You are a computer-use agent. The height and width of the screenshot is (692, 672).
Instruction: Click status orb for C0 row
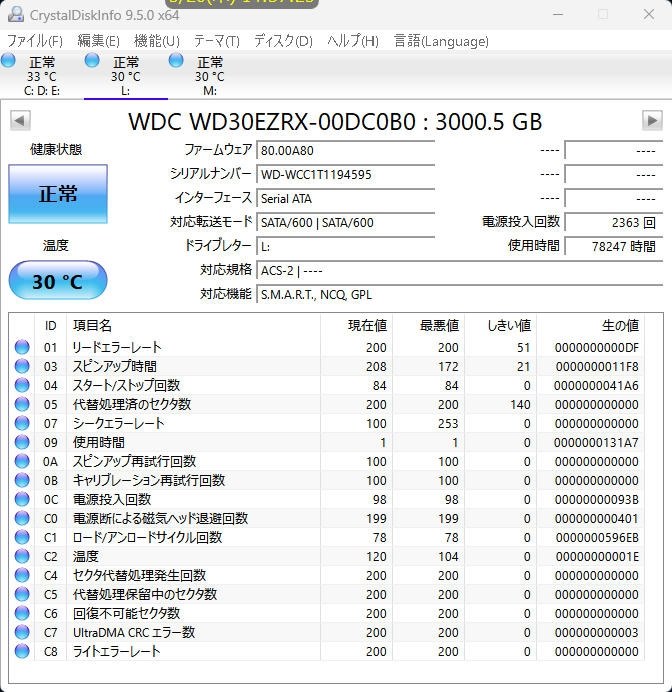pyautogui.click(x=22, y=518)
